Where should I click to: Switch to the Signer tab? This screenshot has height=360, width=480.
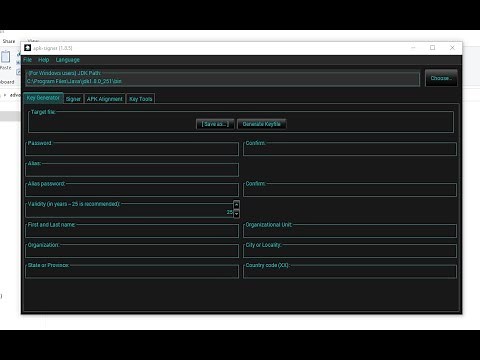(73, 99)
